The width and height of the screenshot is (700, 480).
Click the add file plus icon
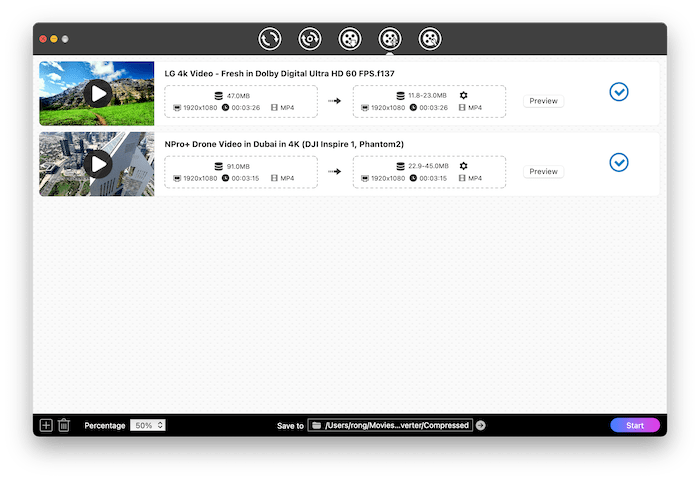[46, 425]
